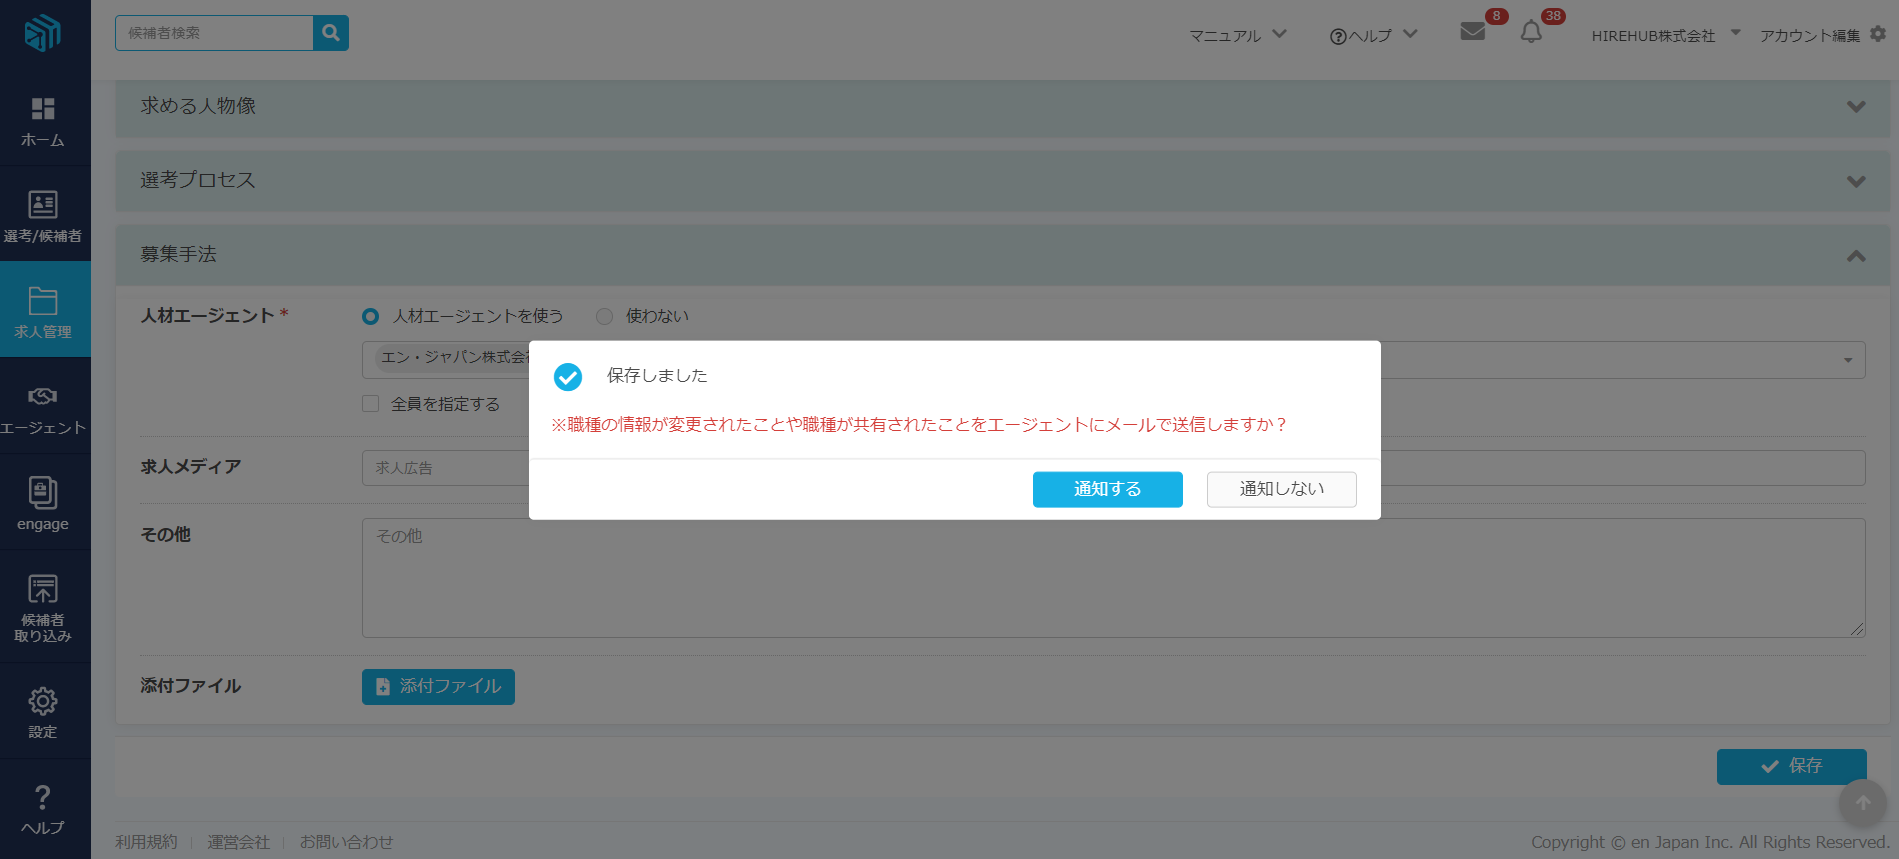Open 選考/候補者 in the sidebar
Viewport: 1899px width, 859px height.
pos(43,216)
